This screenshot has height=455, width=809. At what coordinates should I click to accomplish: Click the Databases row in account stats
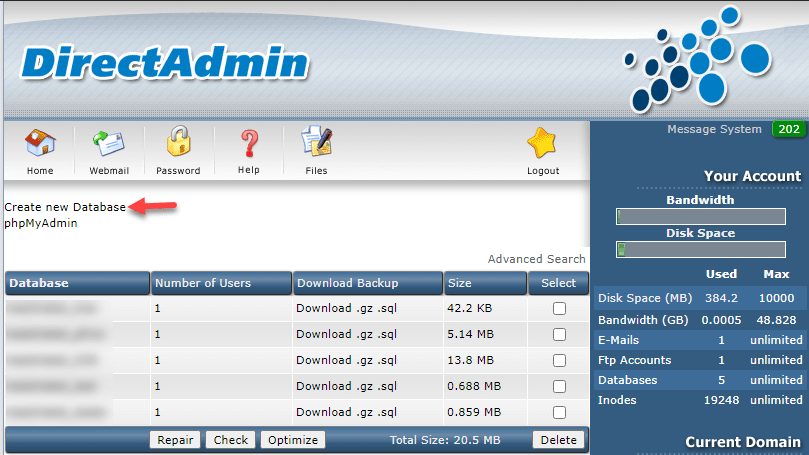coord(700,380)
